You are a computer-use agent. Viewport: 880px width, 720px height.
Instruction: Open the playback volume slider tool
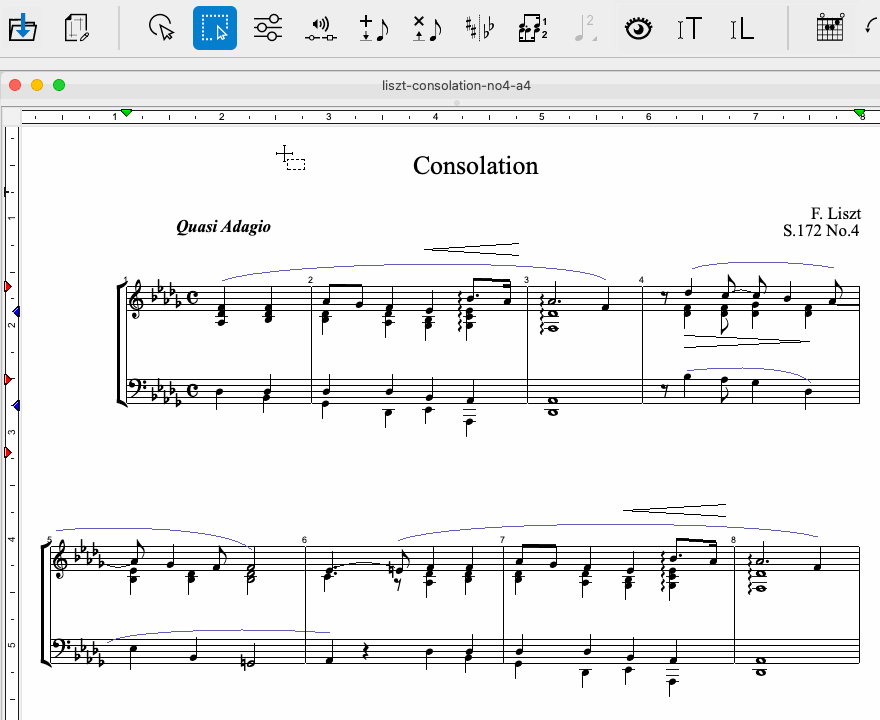[x=321, y=30]
